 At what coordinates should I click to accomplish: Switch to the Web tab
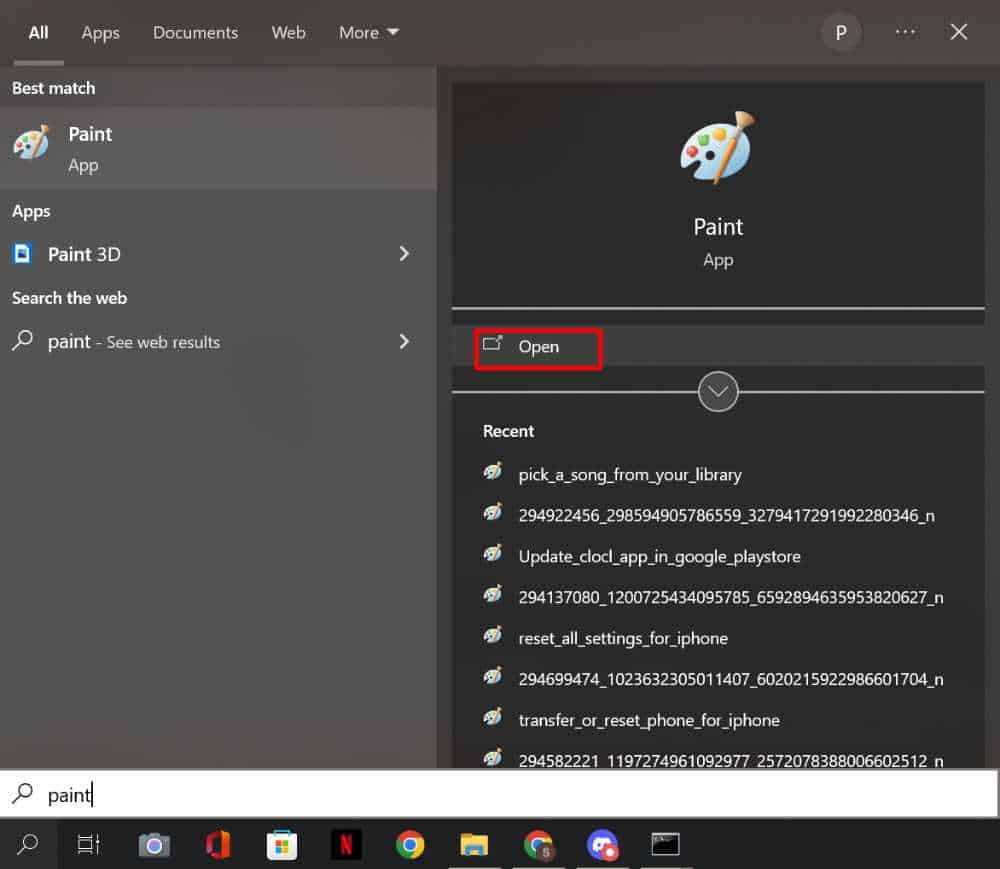pyautogui.click(x=288, y=33)
